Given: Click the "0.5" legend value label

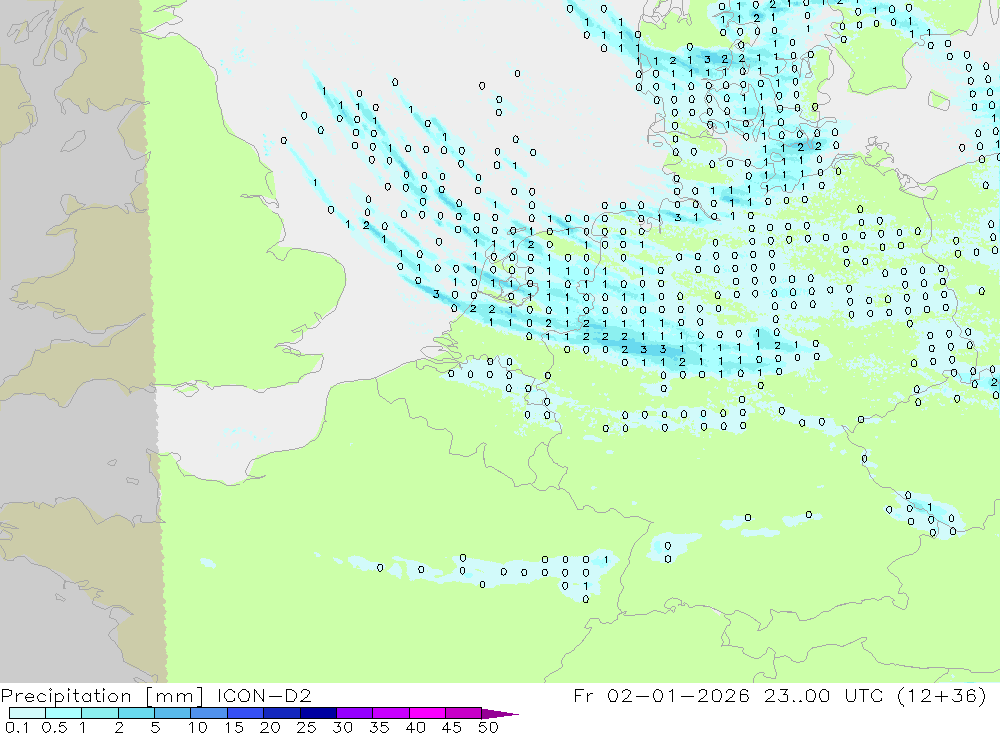Looking at the screenshot, I should click(54, 727).
